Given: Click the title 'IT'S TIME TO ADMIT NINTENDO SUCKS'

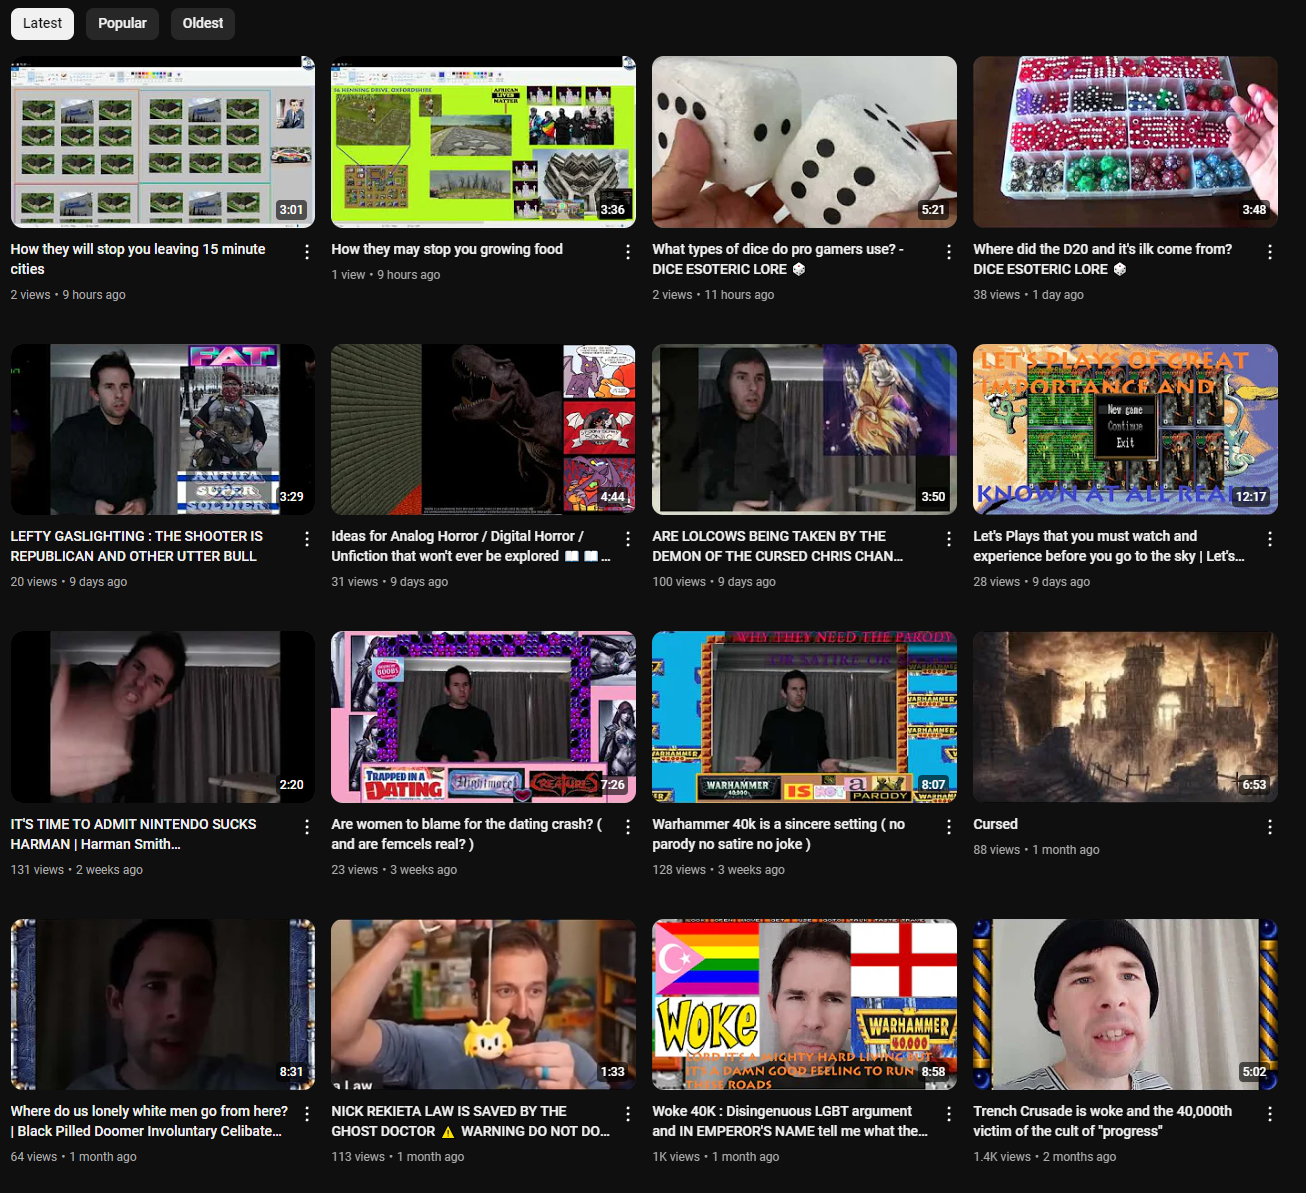Looking at the screenshot, I should [x=133, y=824].
